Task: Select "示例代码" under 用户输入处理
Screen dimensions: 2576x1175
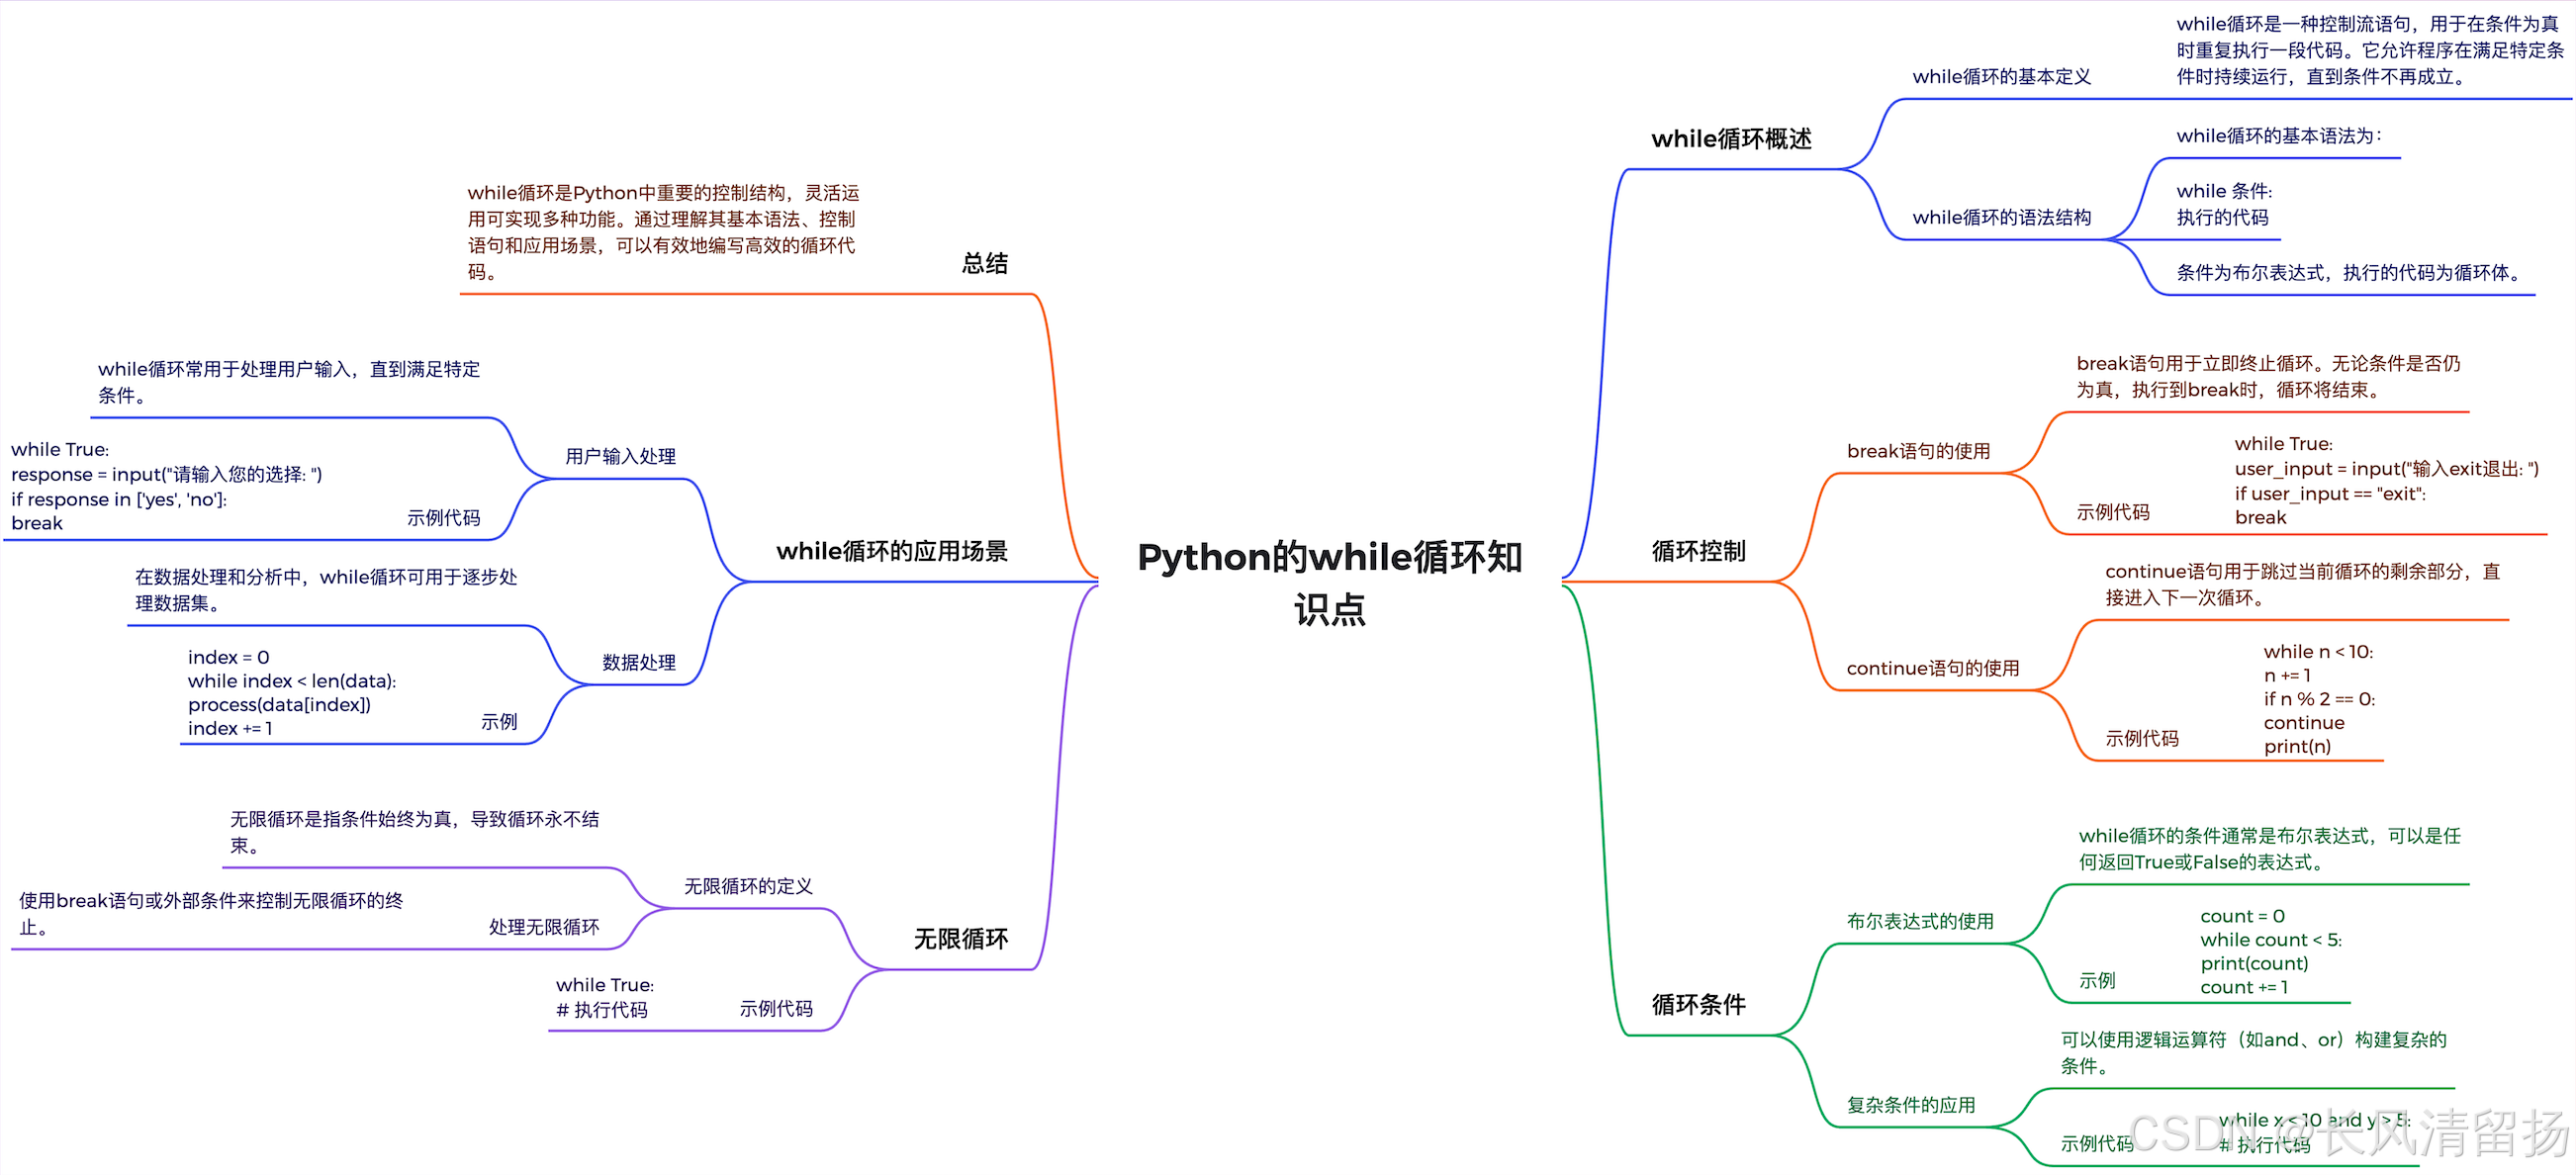Action: coord(442,518)
